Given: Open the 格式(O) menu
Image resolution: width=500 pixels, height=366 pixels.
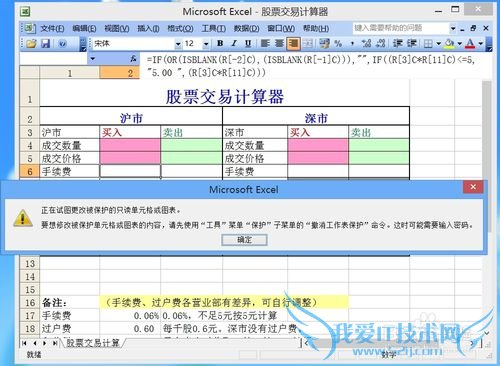Looking at the screenshot, I should (180, 28).
